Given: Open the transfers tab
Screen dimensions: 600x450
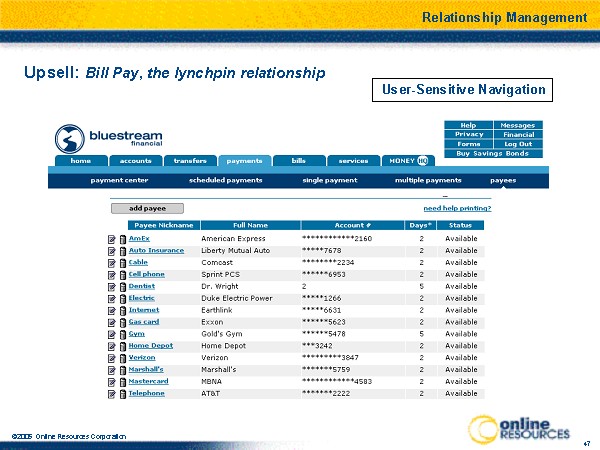Looking at the screenshot, I should pyautogui.click(x=190, y=160).
